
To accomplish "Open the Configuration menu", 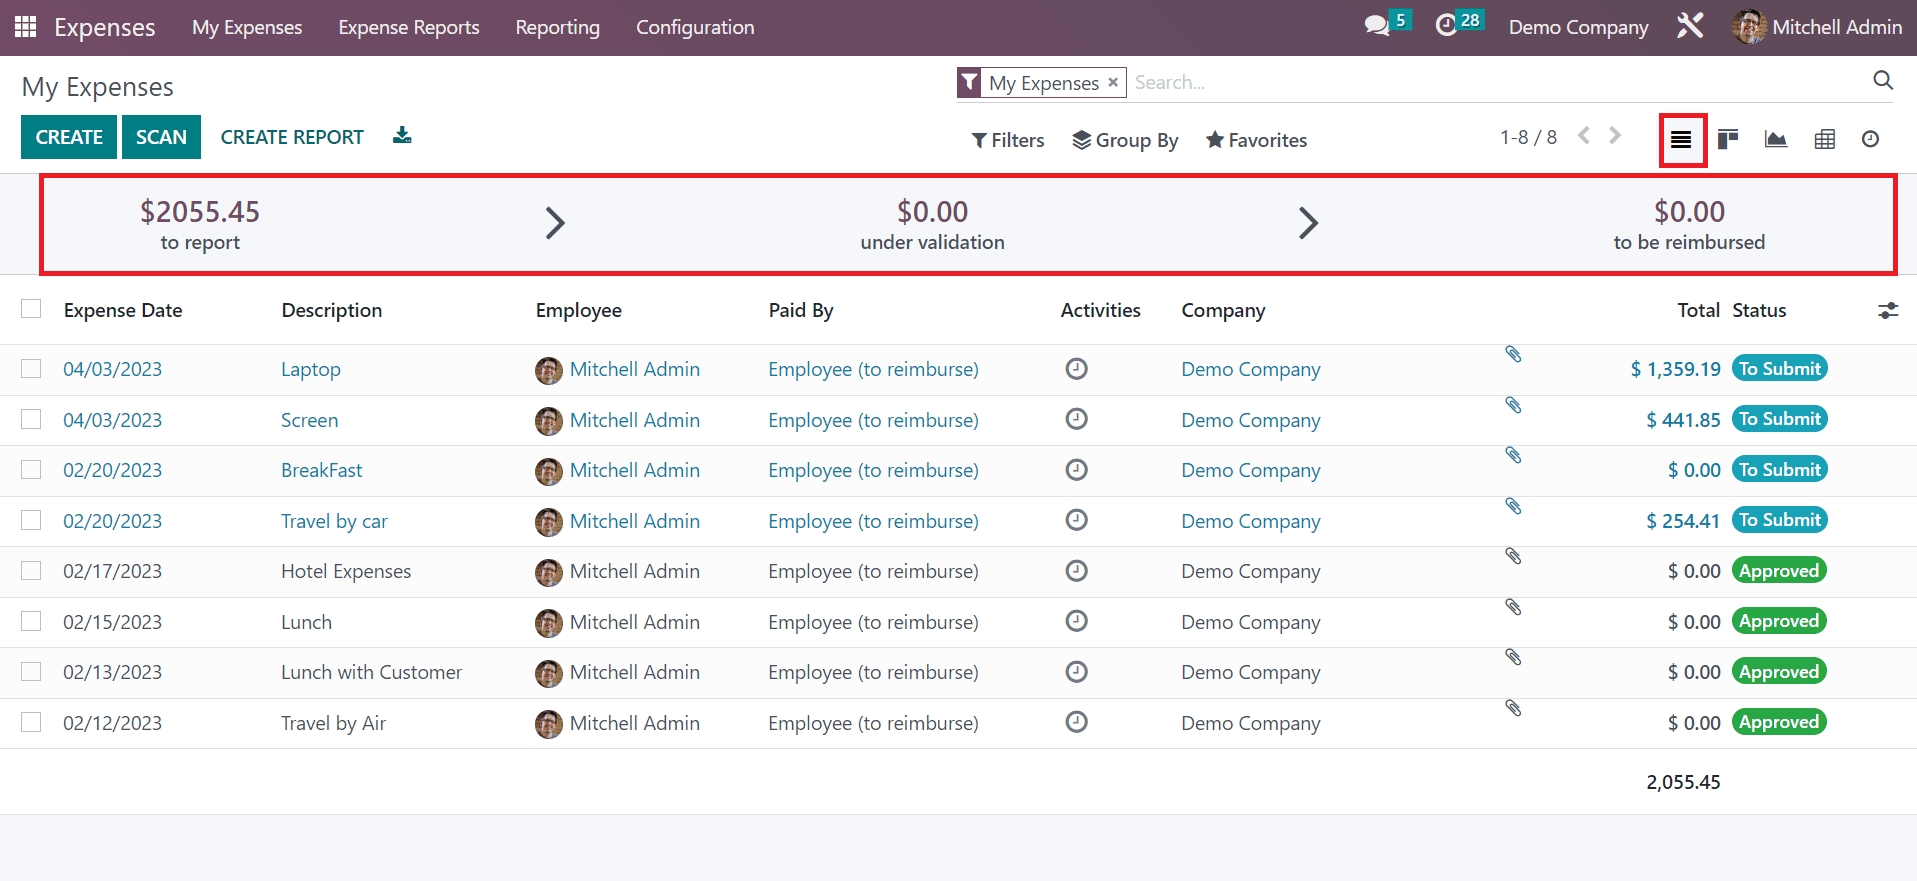I will pyautogui.click(x=695, y=27).
